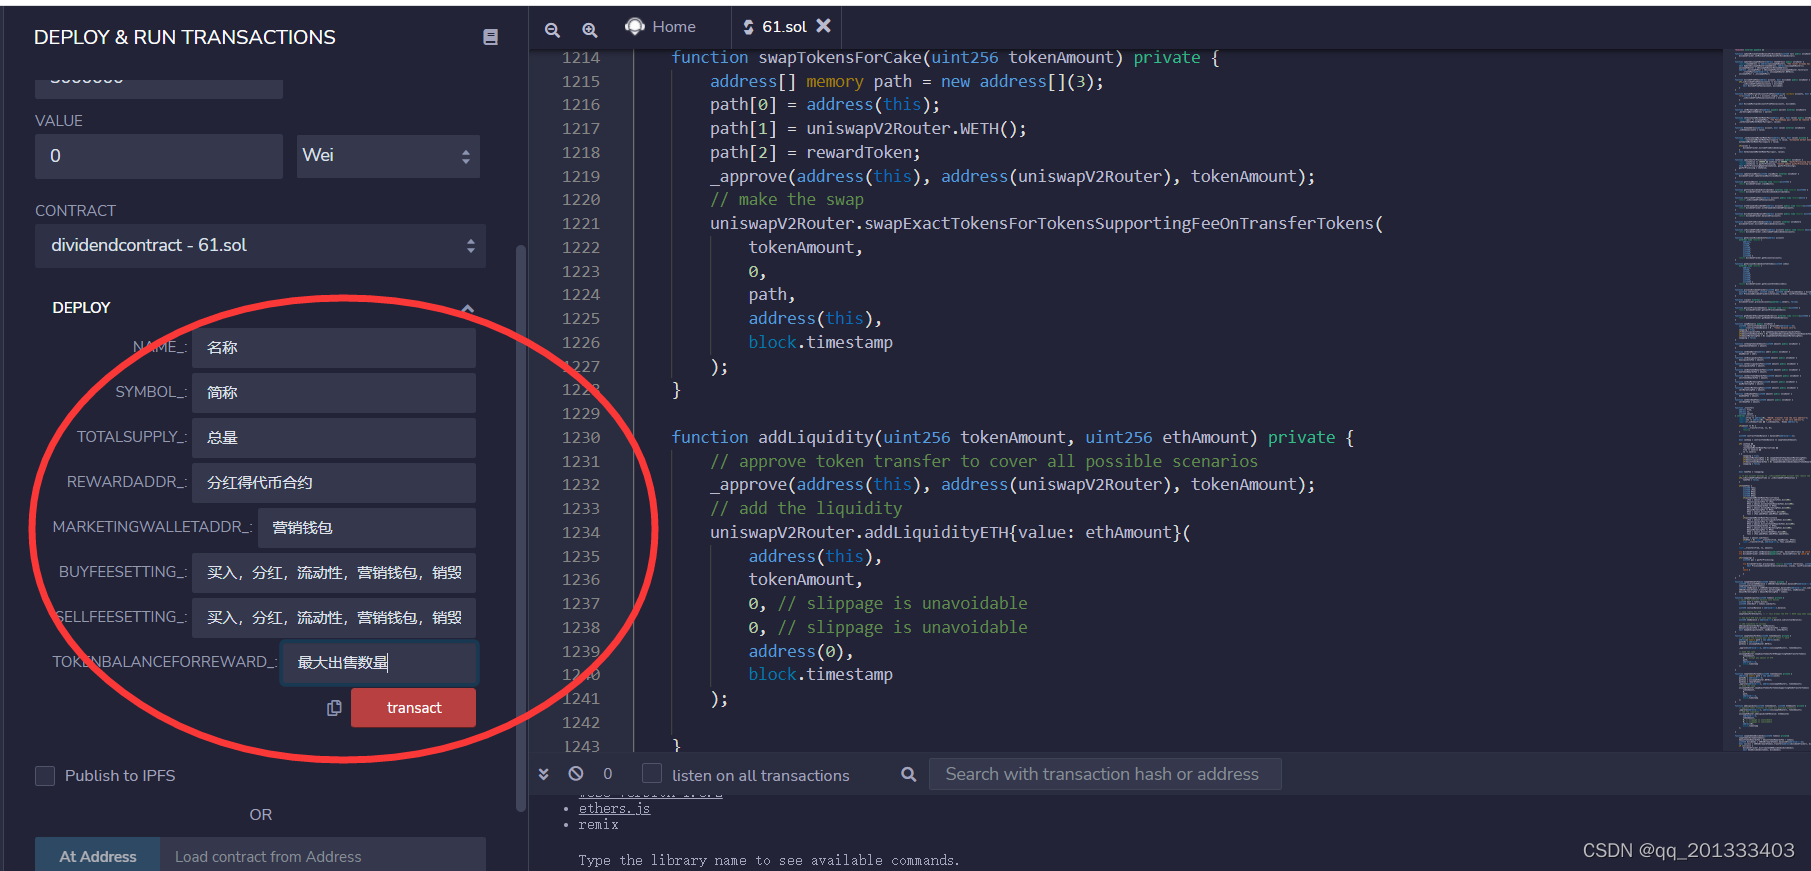The height and width of the screenshot is (871, 1811).
Task: Click the pending transactions counter 0
Action: 607,774
